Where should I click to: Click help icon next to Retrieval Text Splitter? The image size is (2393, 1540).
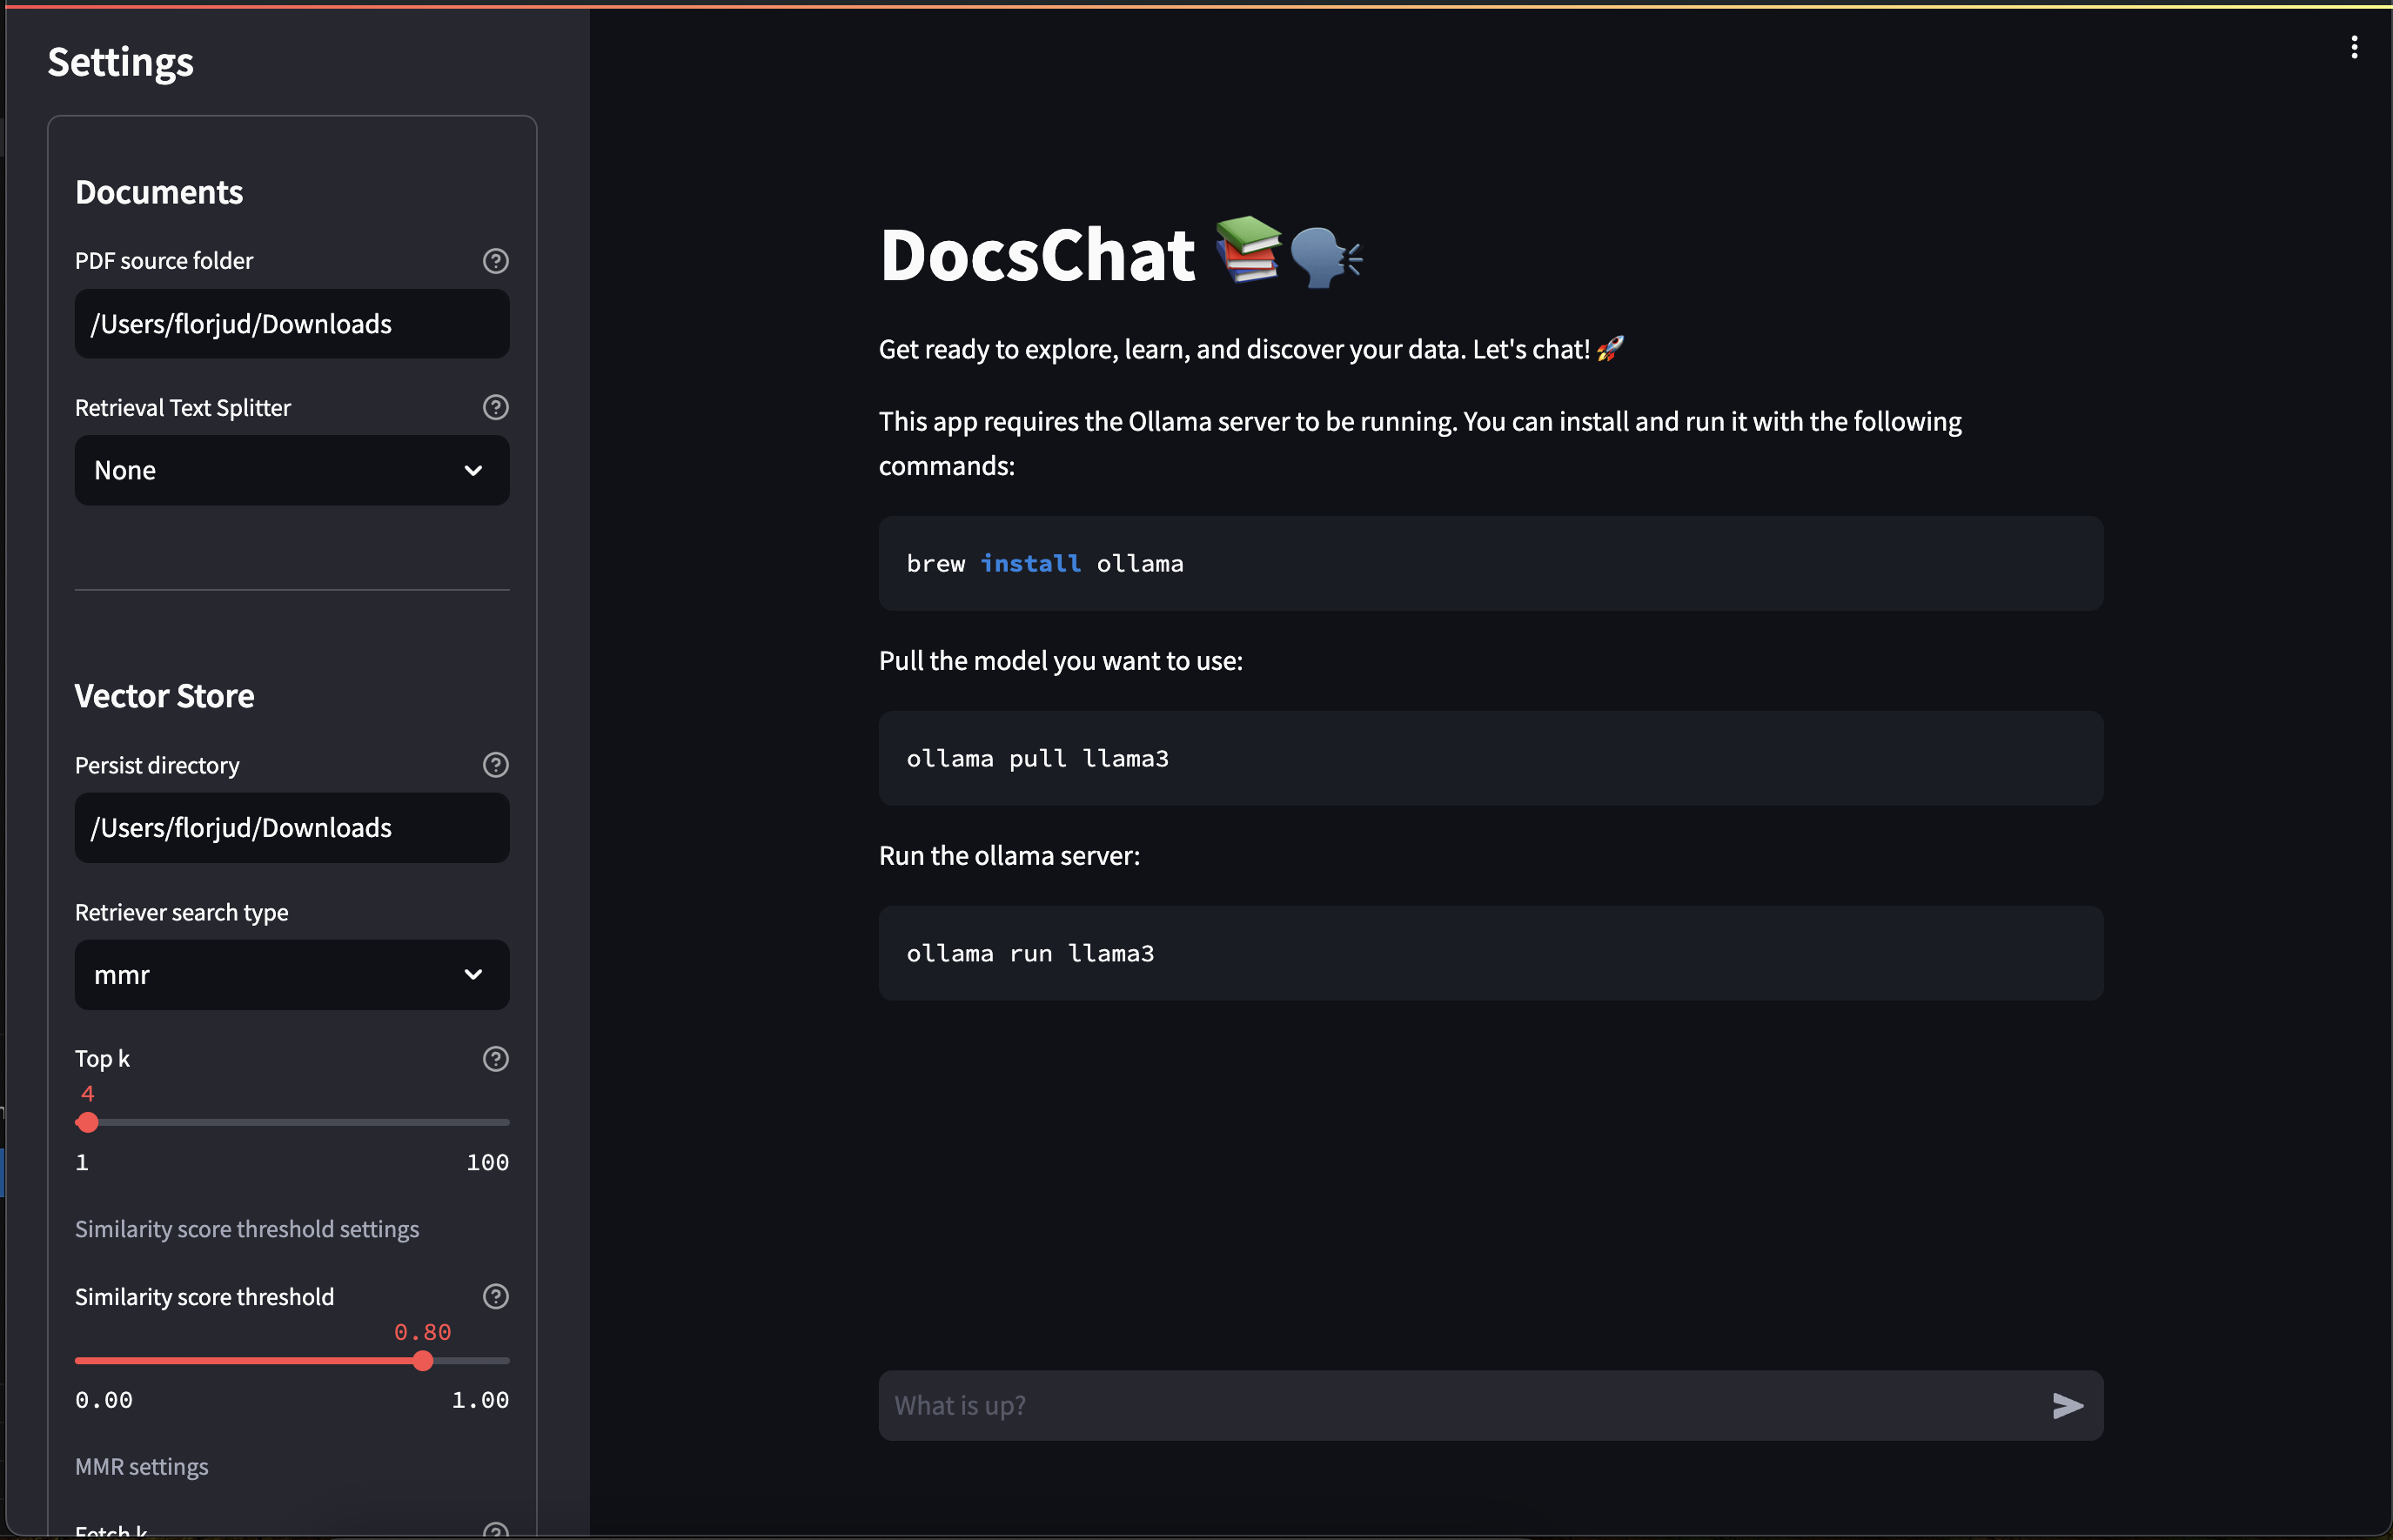point(495,407)
